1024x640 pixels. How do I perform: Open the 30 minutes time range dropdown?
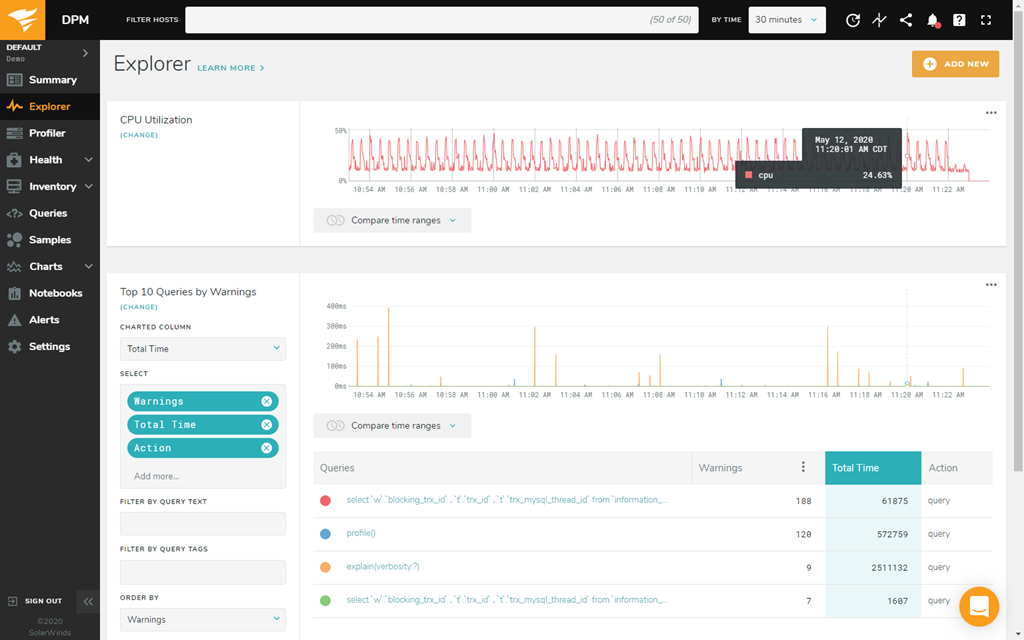(x=787, y=20)
